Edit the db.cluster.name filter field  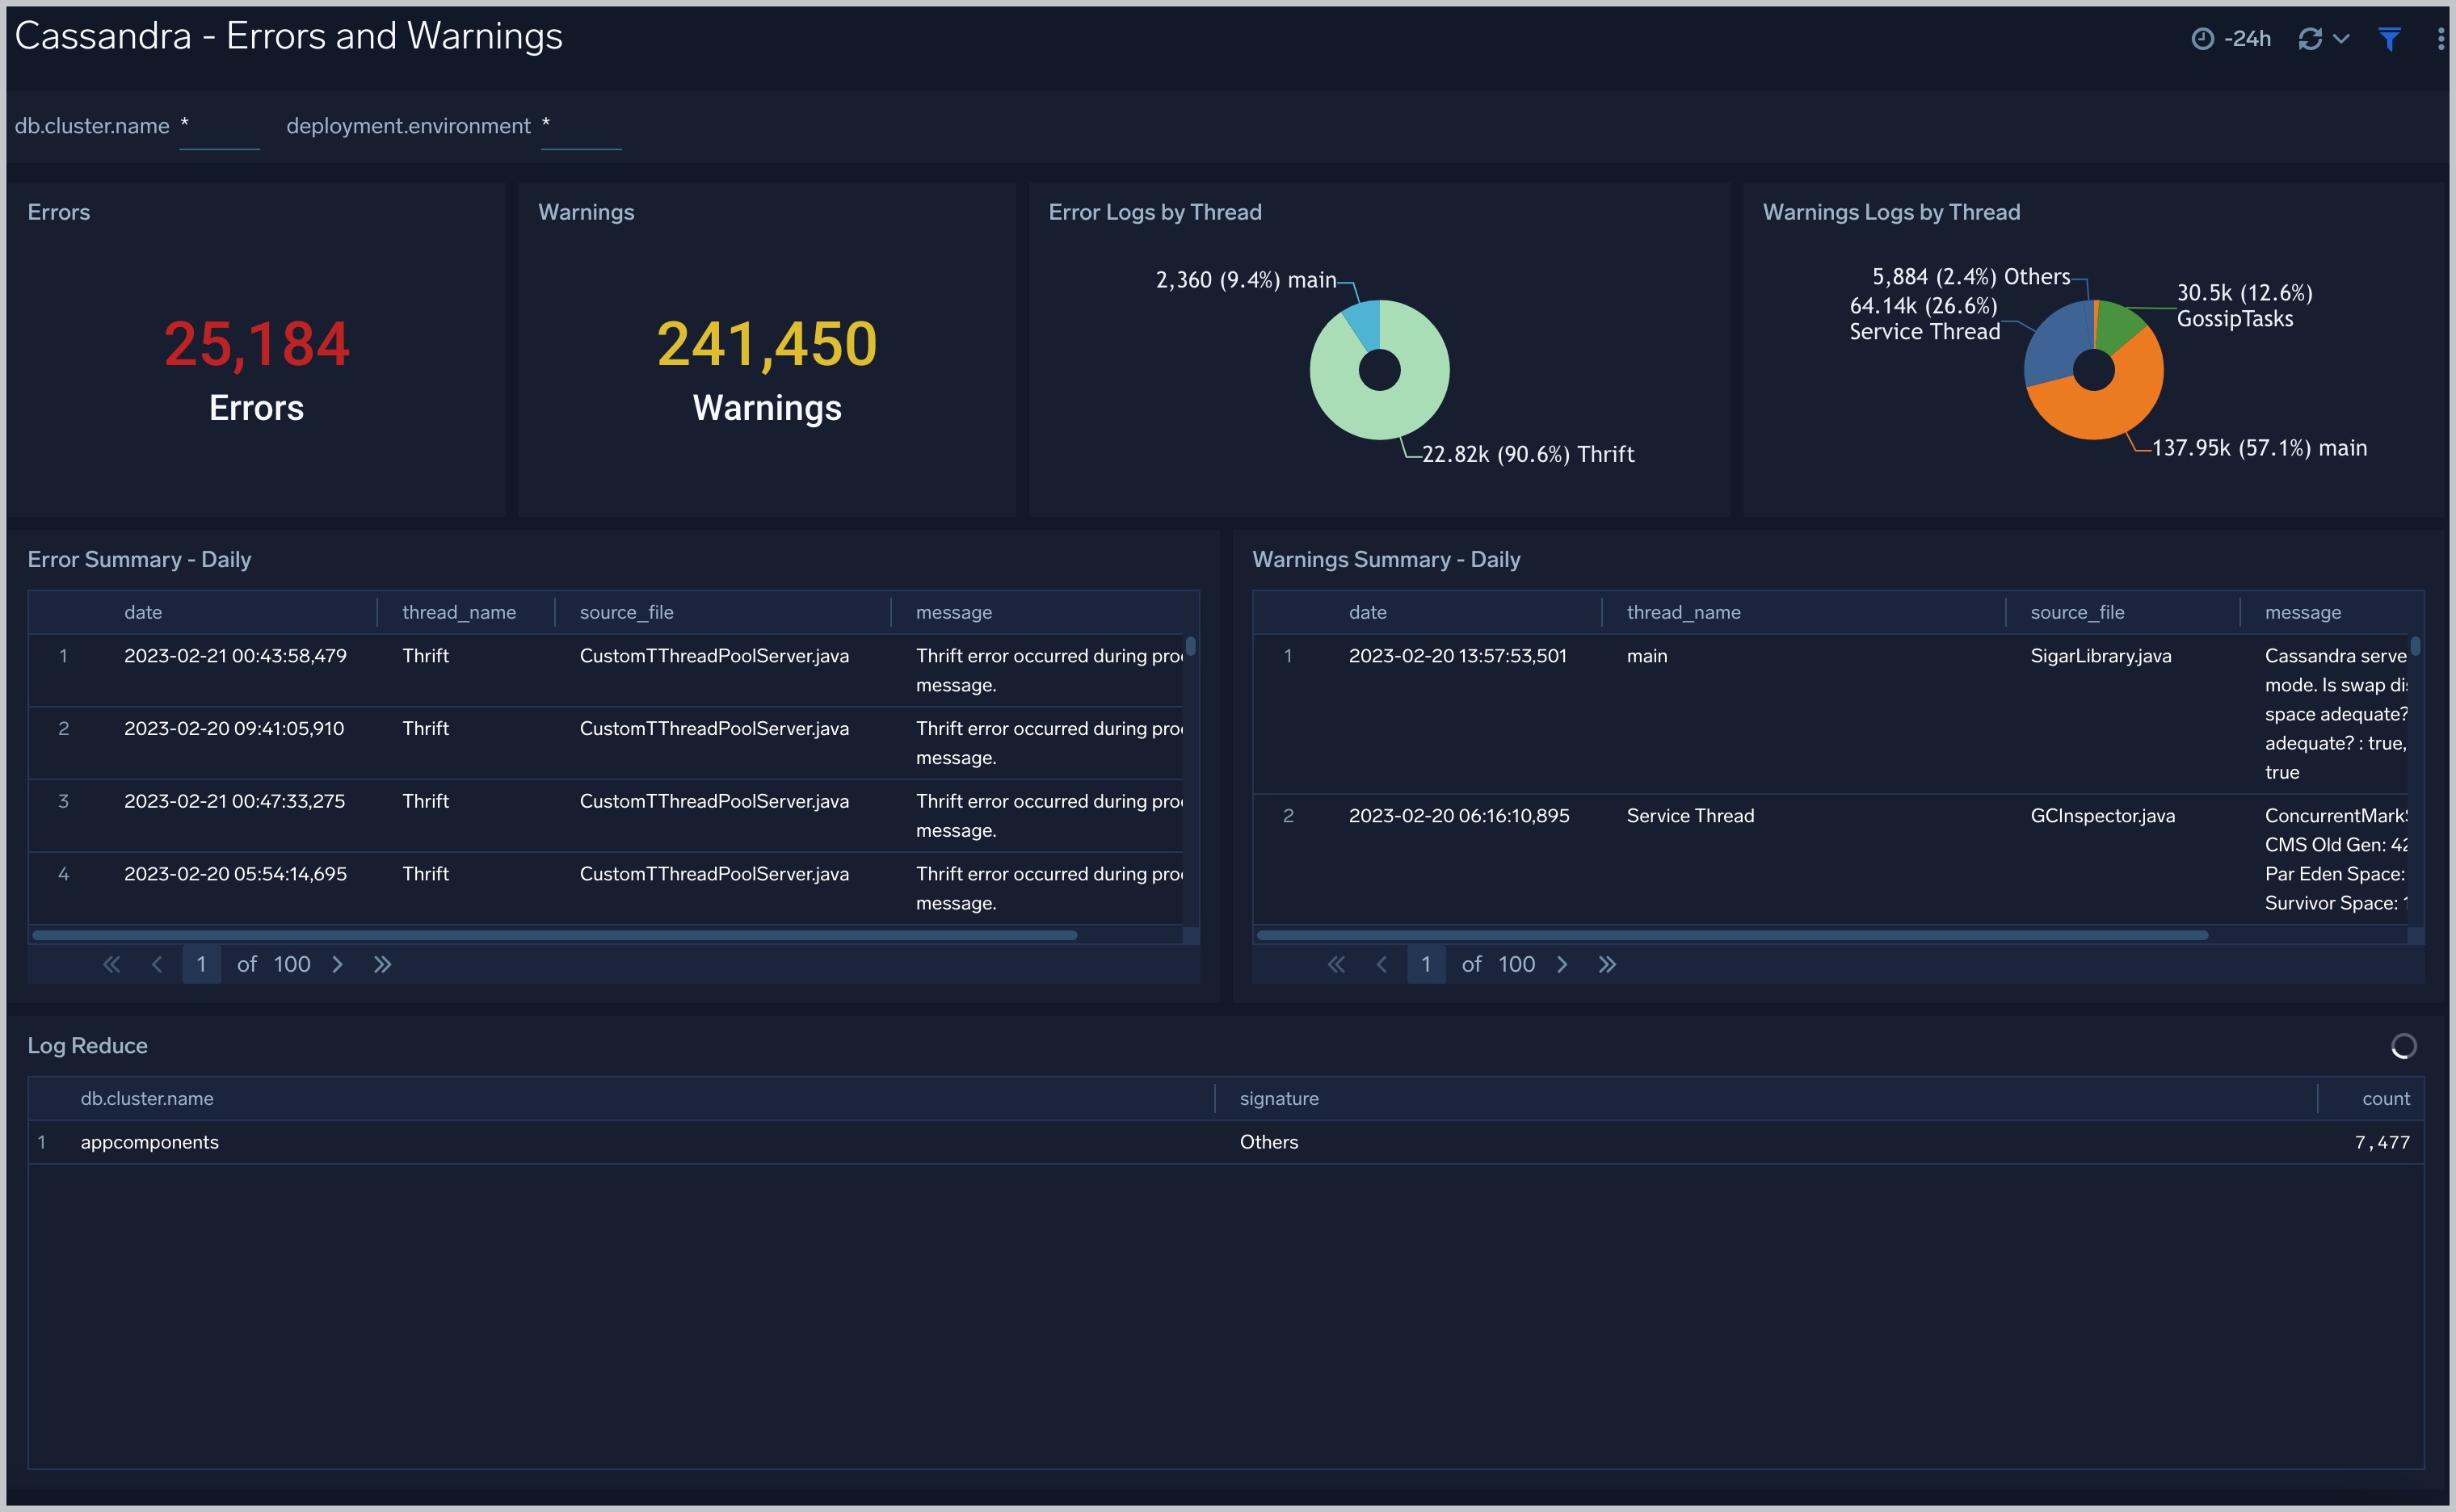tap(219, 127)
